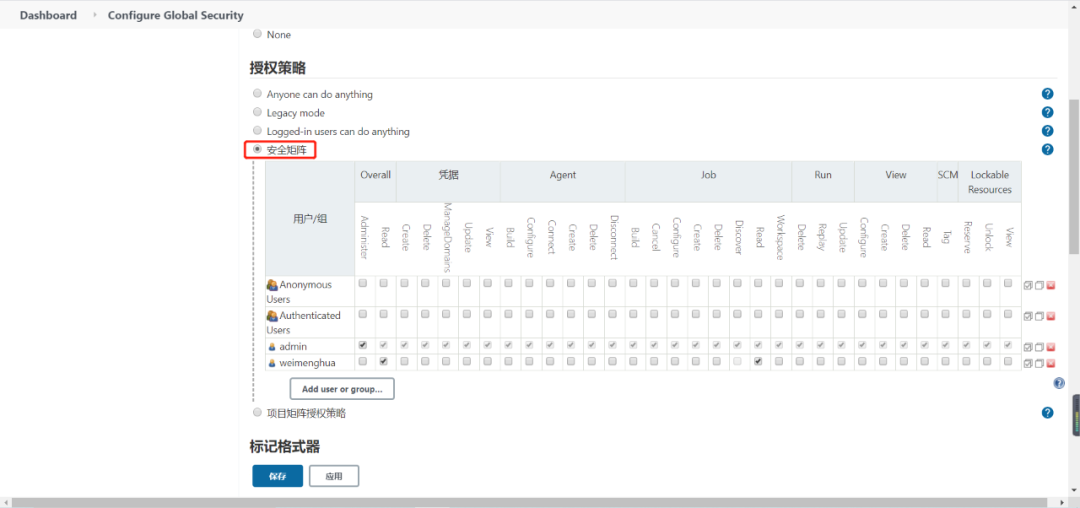
Task: Click the dark widget at right edge
Action: (x=1075, y=415)
